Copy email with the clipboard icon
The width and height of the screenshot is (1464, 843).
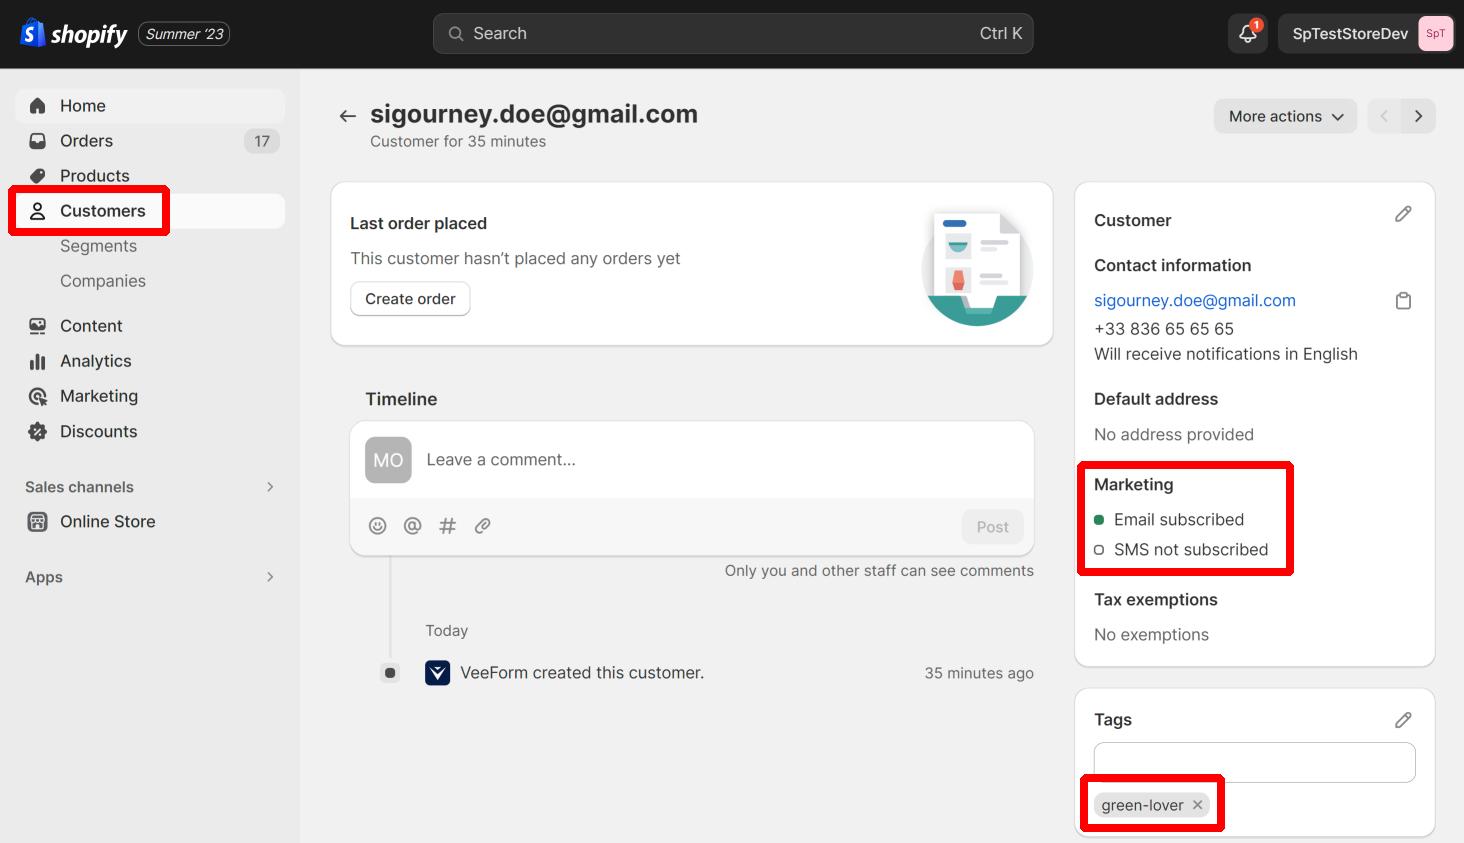[1403, 301]
